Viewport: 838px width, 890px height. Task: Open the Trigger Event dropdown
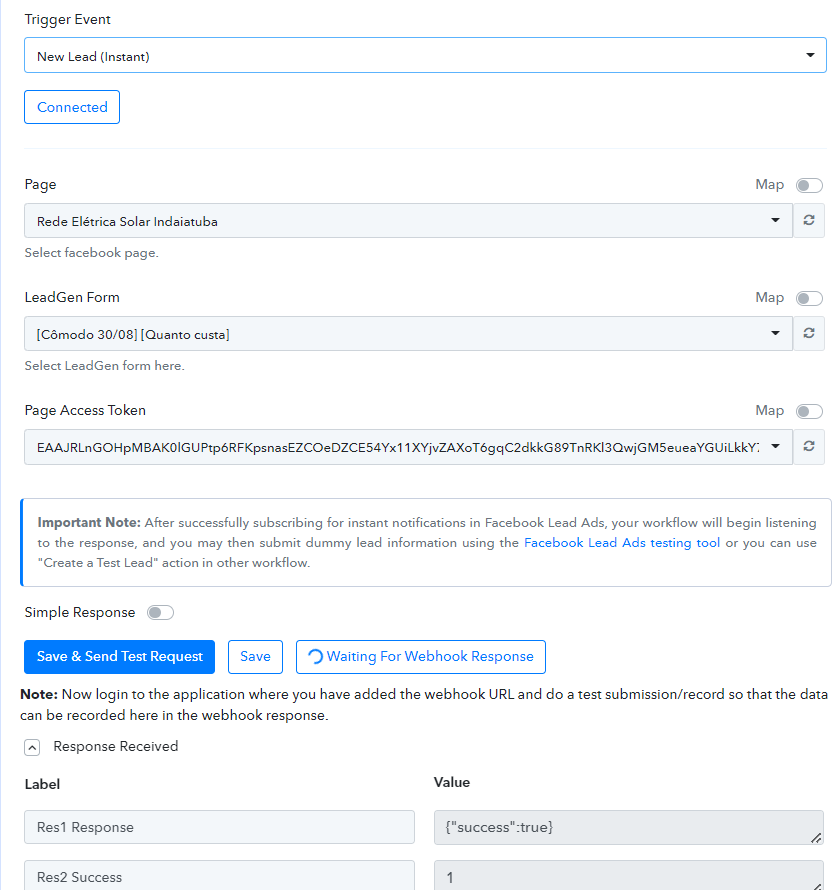point(425,55)
